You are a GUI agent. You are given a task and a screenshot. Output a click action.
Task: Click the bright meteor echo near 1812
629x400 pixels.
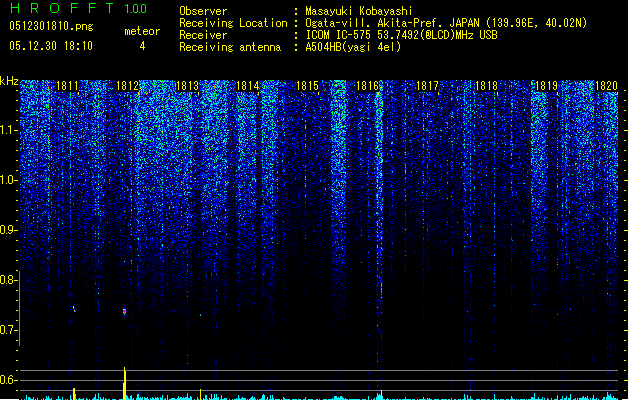click(124, 311)
